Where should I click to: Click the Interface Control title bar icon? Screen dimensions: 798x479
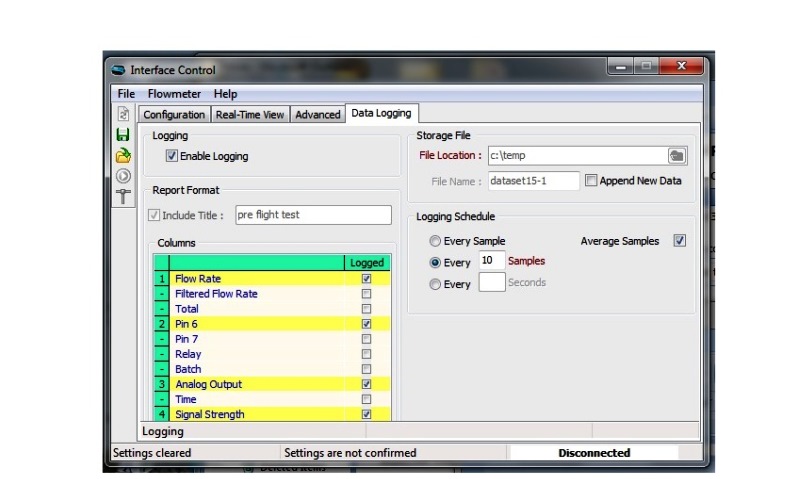[x=119, y=70]
